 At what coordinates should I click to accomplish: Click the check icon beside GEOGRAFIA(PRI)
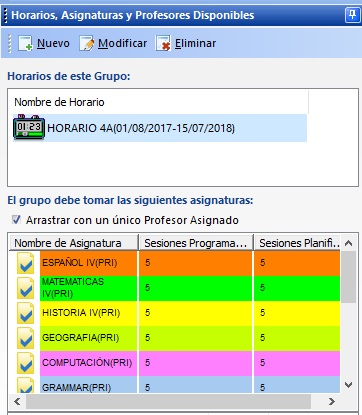pyautogui.click(x=26, y=338)
